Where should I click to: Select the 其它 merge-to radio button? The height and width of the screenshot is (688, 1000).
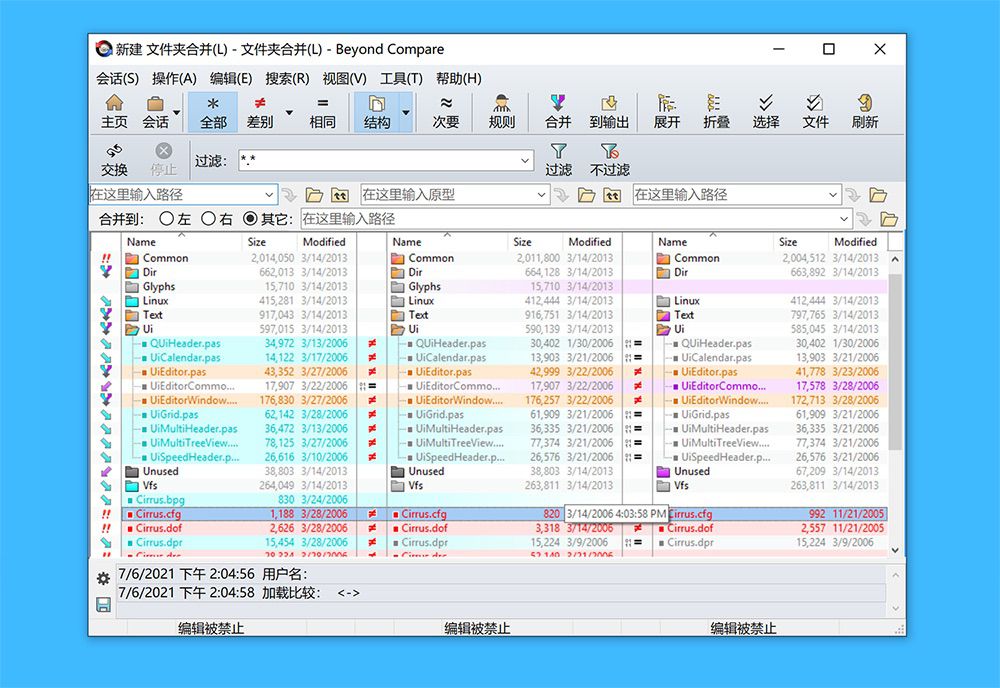coord(250,219)
